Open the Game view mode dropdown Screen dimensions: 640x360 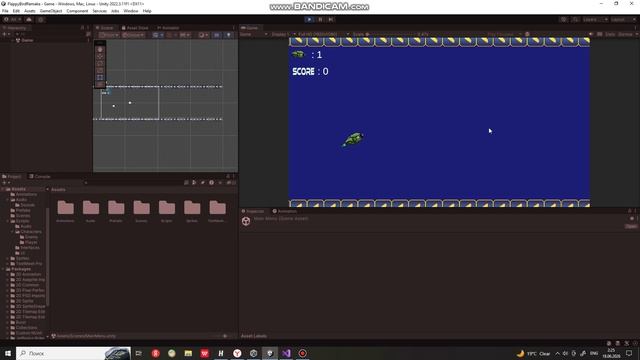point(253,34)
